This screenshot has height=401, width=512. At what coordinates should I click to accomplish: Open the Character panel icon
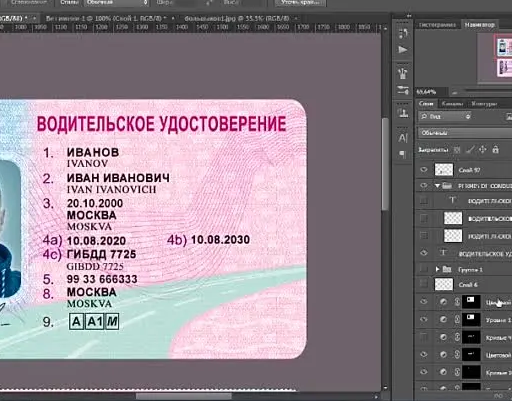click(x=403, y=138)
